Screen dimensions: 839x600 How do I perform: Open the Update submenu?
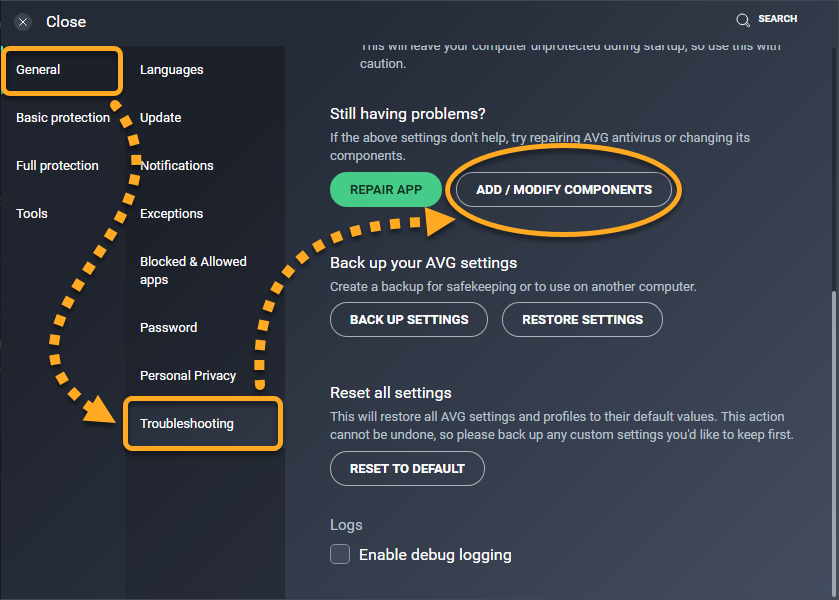point(161,118)
